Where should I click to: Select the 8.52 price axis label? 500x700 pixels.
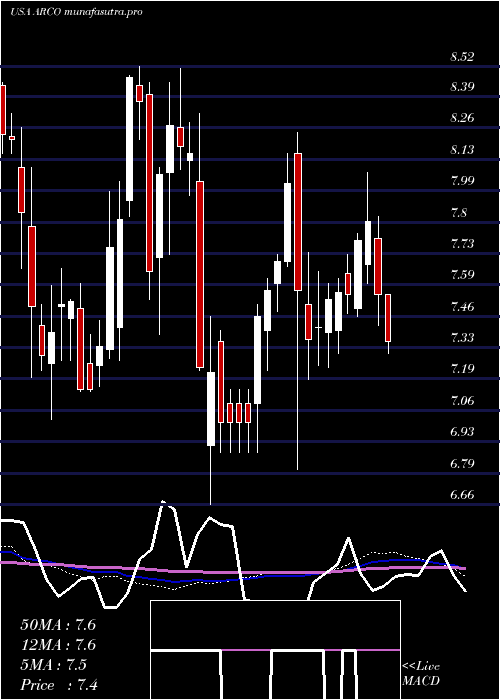click(x=462, y=57)
